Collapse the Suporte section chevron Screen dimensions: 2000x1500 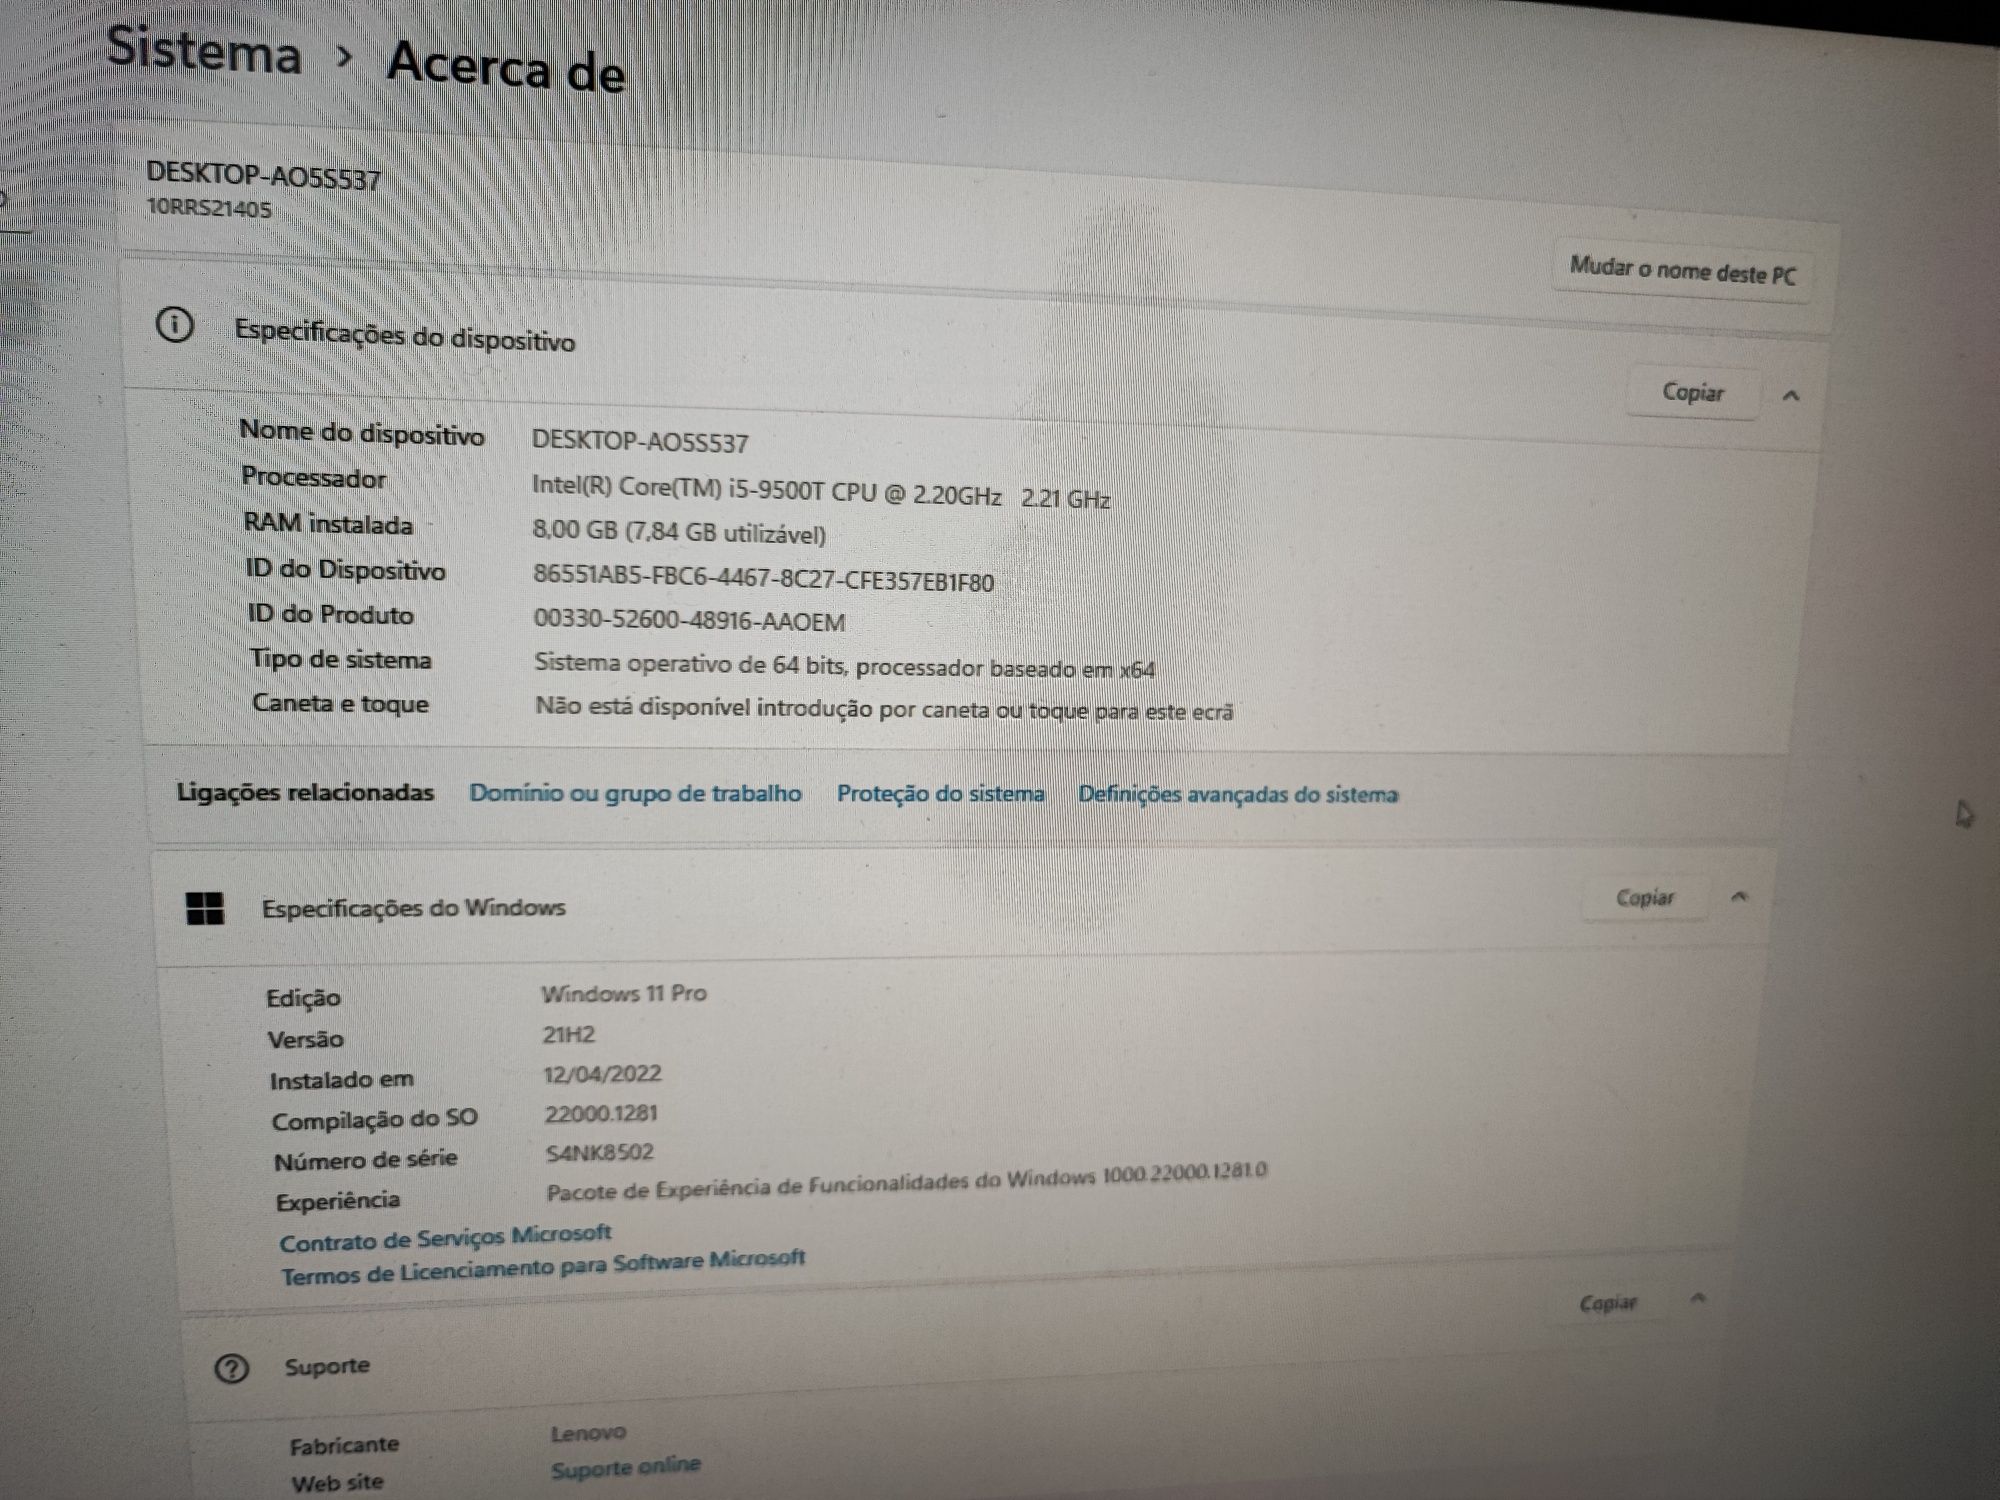tap(1697, 1298)
